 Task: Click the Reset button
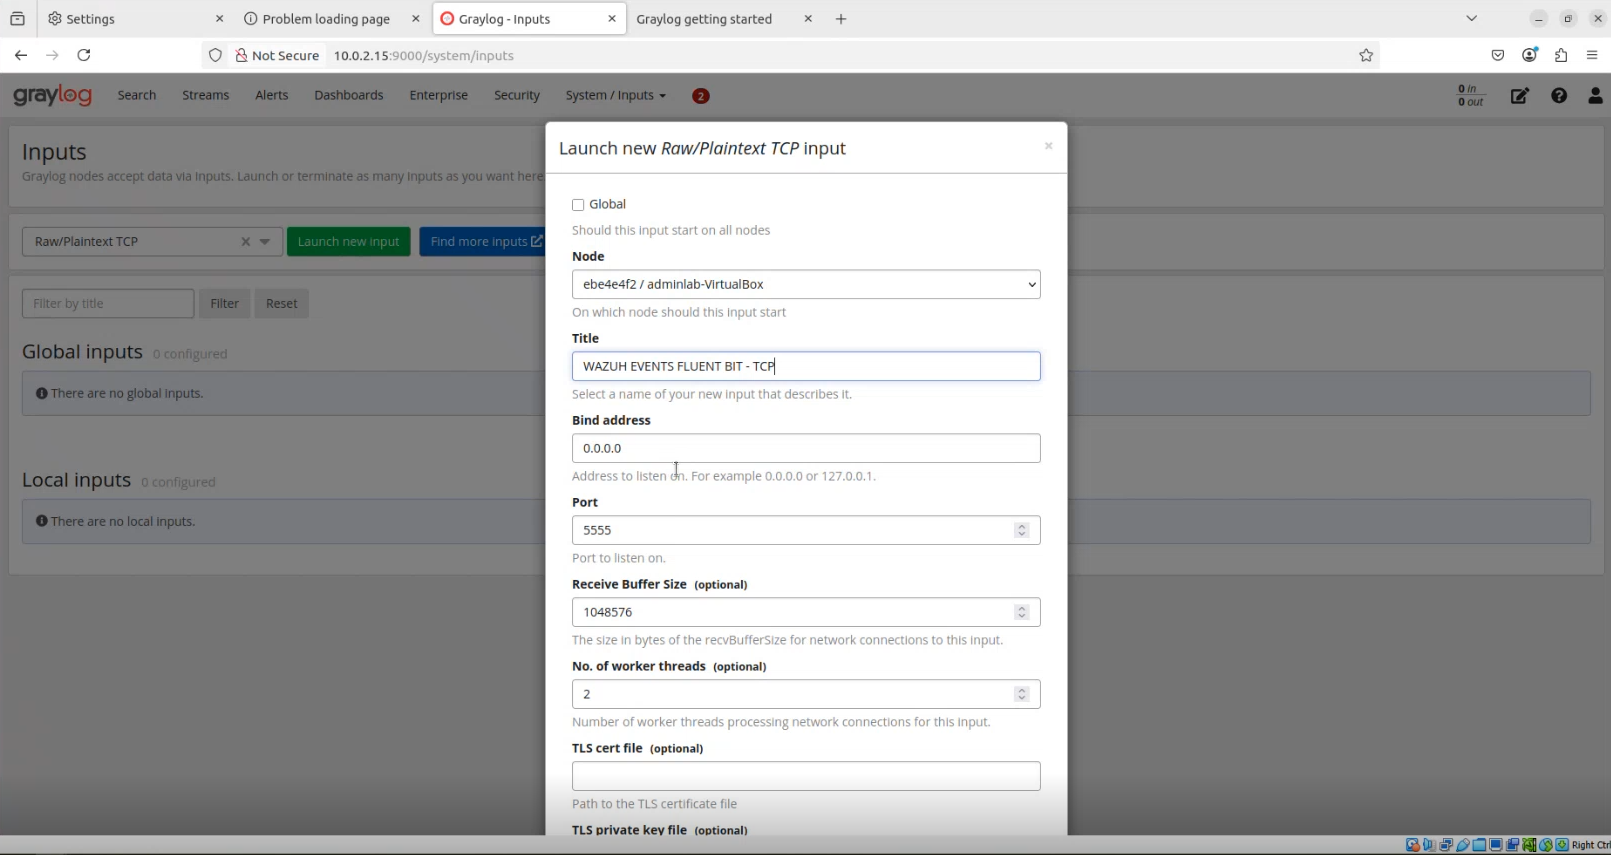[281, 304]
